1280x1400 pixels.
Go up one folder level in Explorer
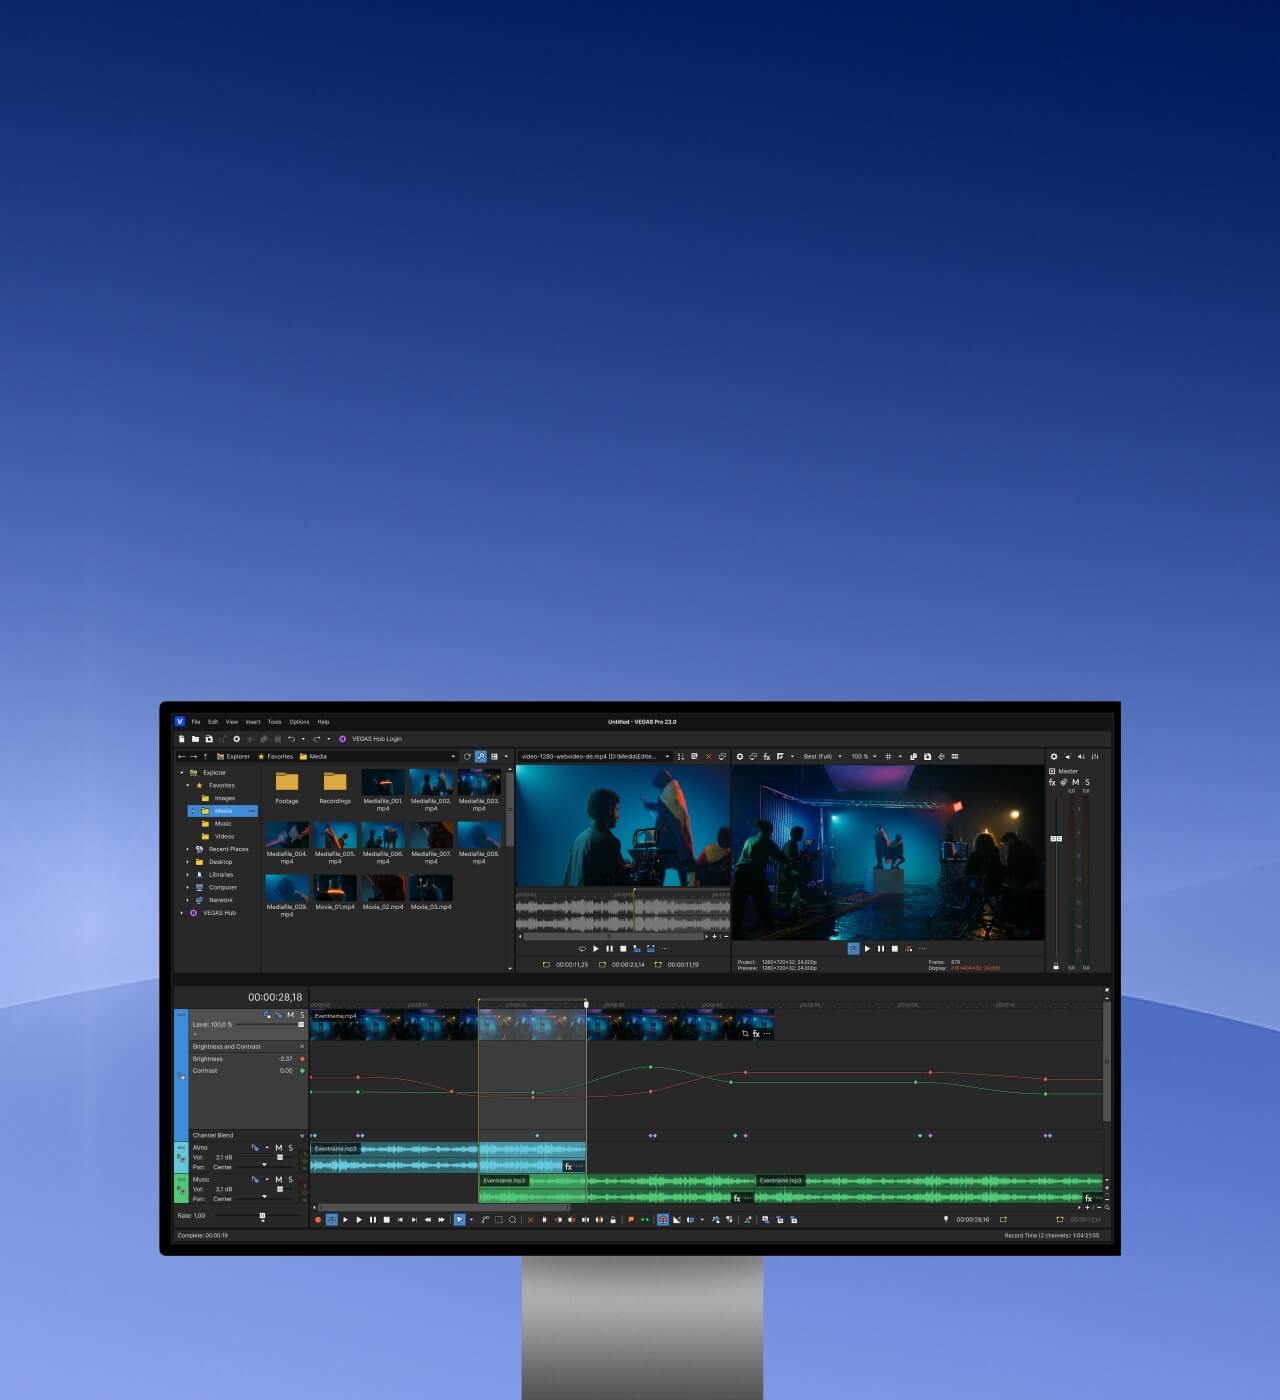pos(206,757)
